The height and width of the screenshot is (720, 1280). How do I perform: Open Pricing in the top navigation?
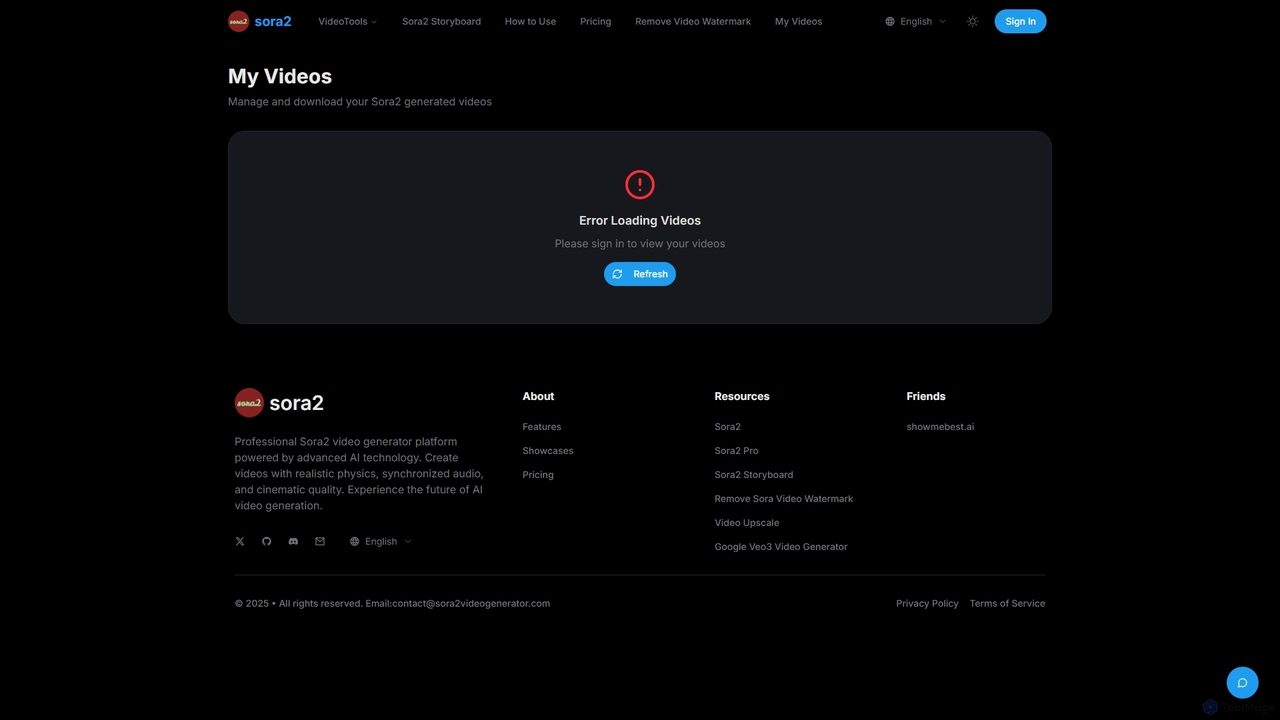[595, 21]
